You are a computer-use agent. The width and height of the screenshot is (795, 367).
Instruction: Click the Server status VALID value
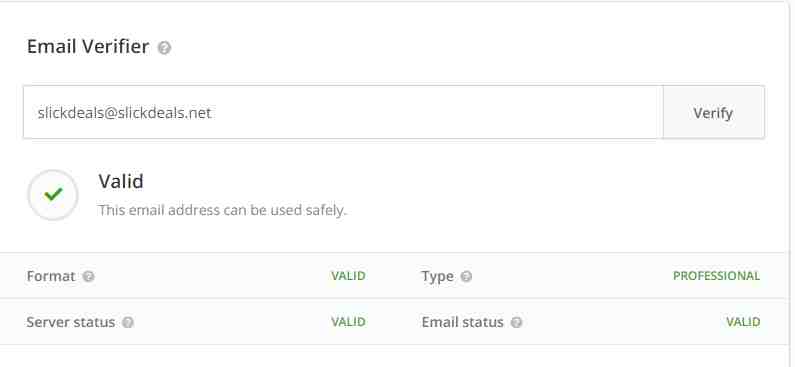point(348,322)
